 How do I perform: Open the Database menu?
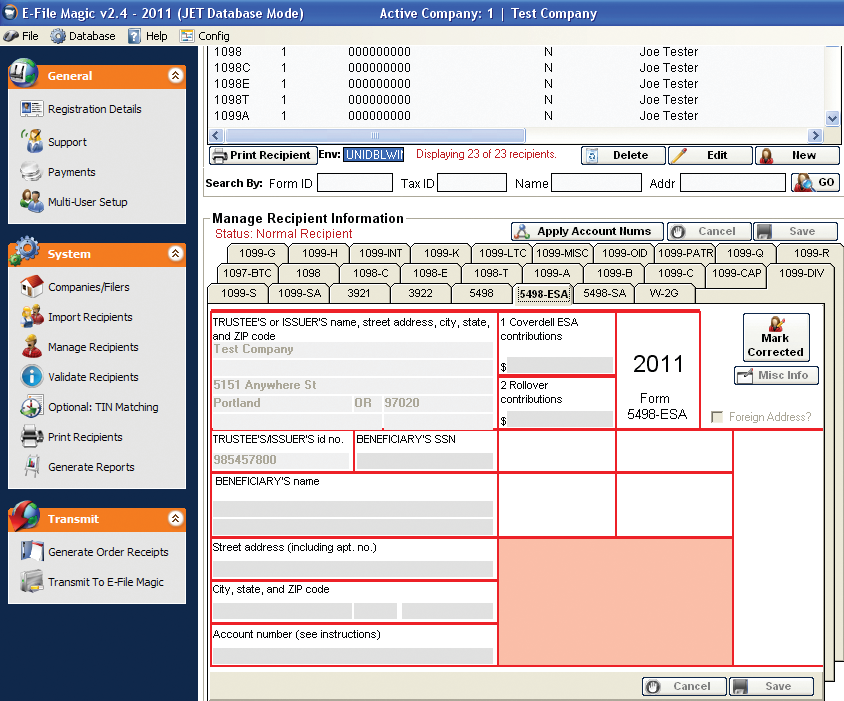(83, 36)
